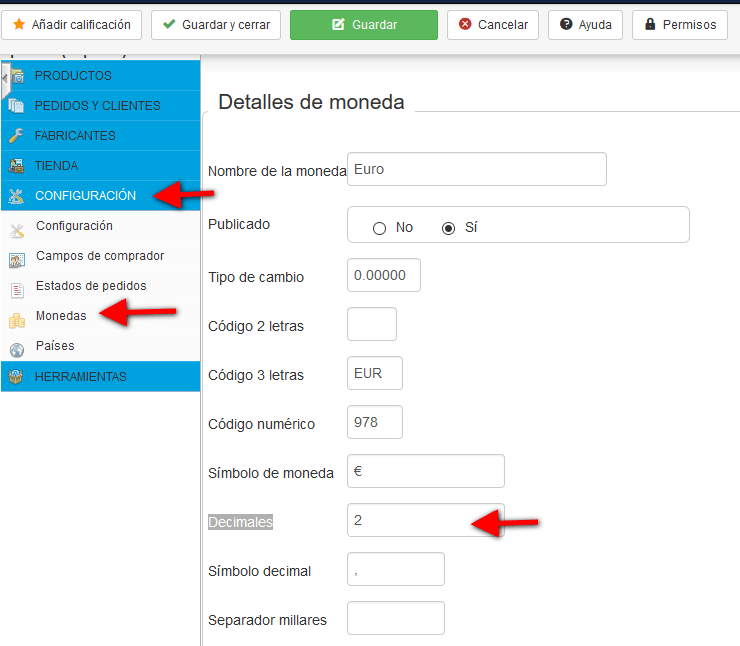Focus the Código numérico field
740x646 pixels.
tap(375, 422)
